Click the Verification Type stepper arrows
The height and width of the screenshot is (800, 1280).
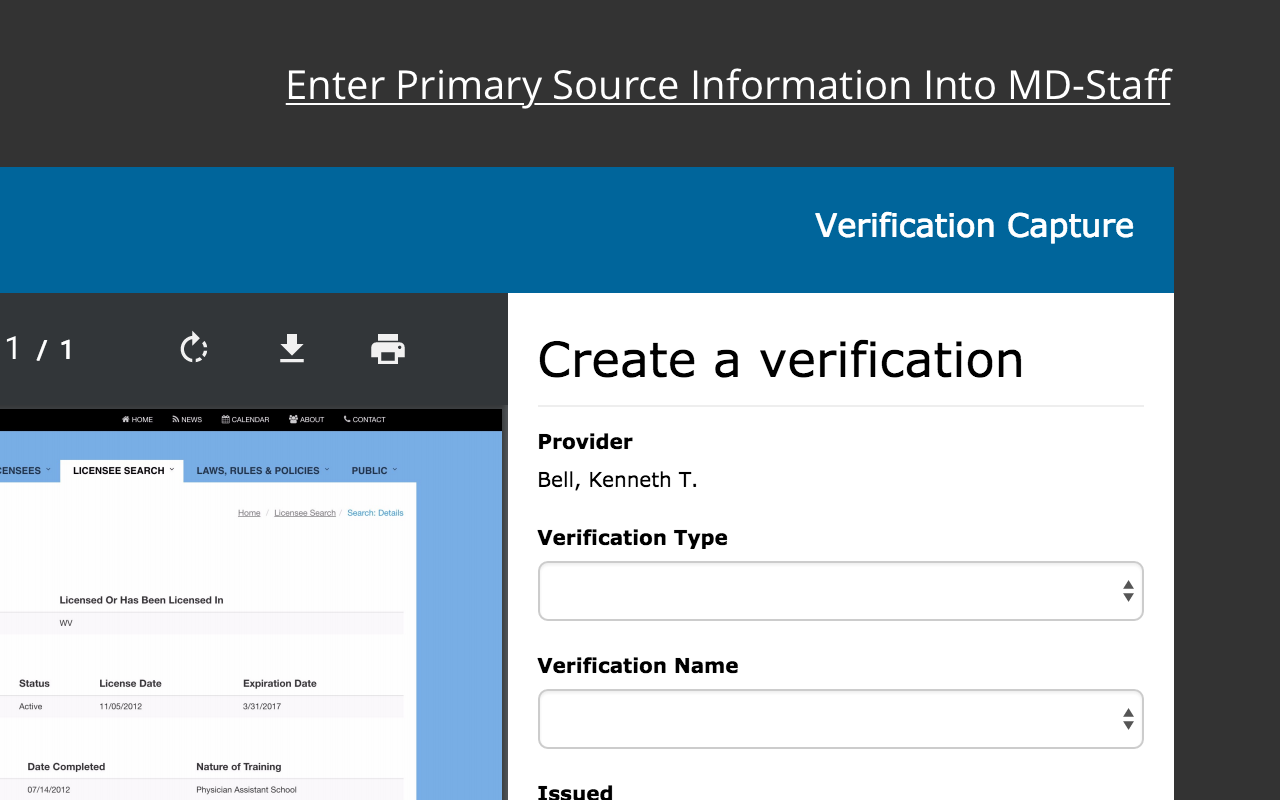point(1127,591)
